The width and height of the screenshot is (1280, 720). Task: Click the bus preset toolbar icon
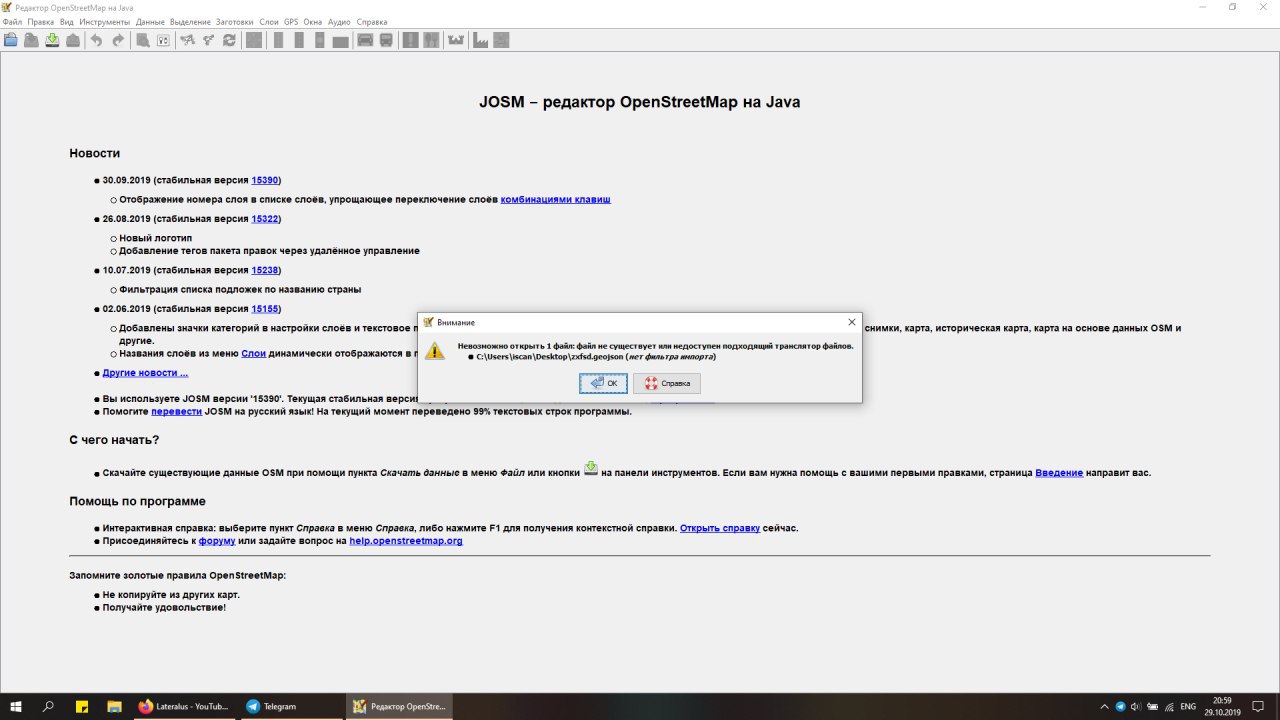click(386, 40)
